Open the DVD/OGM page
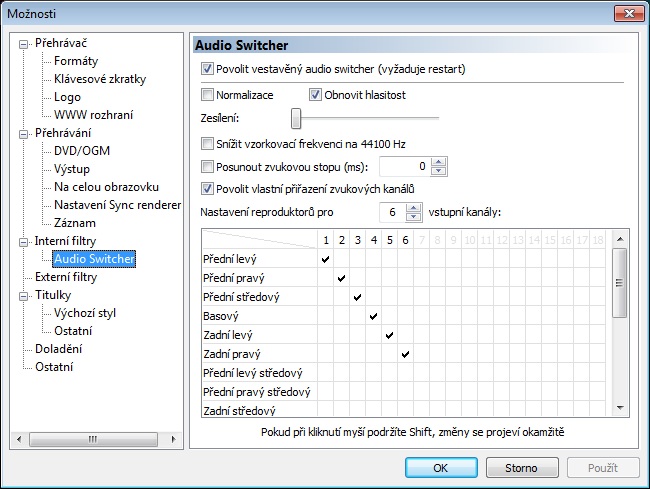Viewport: 650px width, 489px height. click(82, 151)
